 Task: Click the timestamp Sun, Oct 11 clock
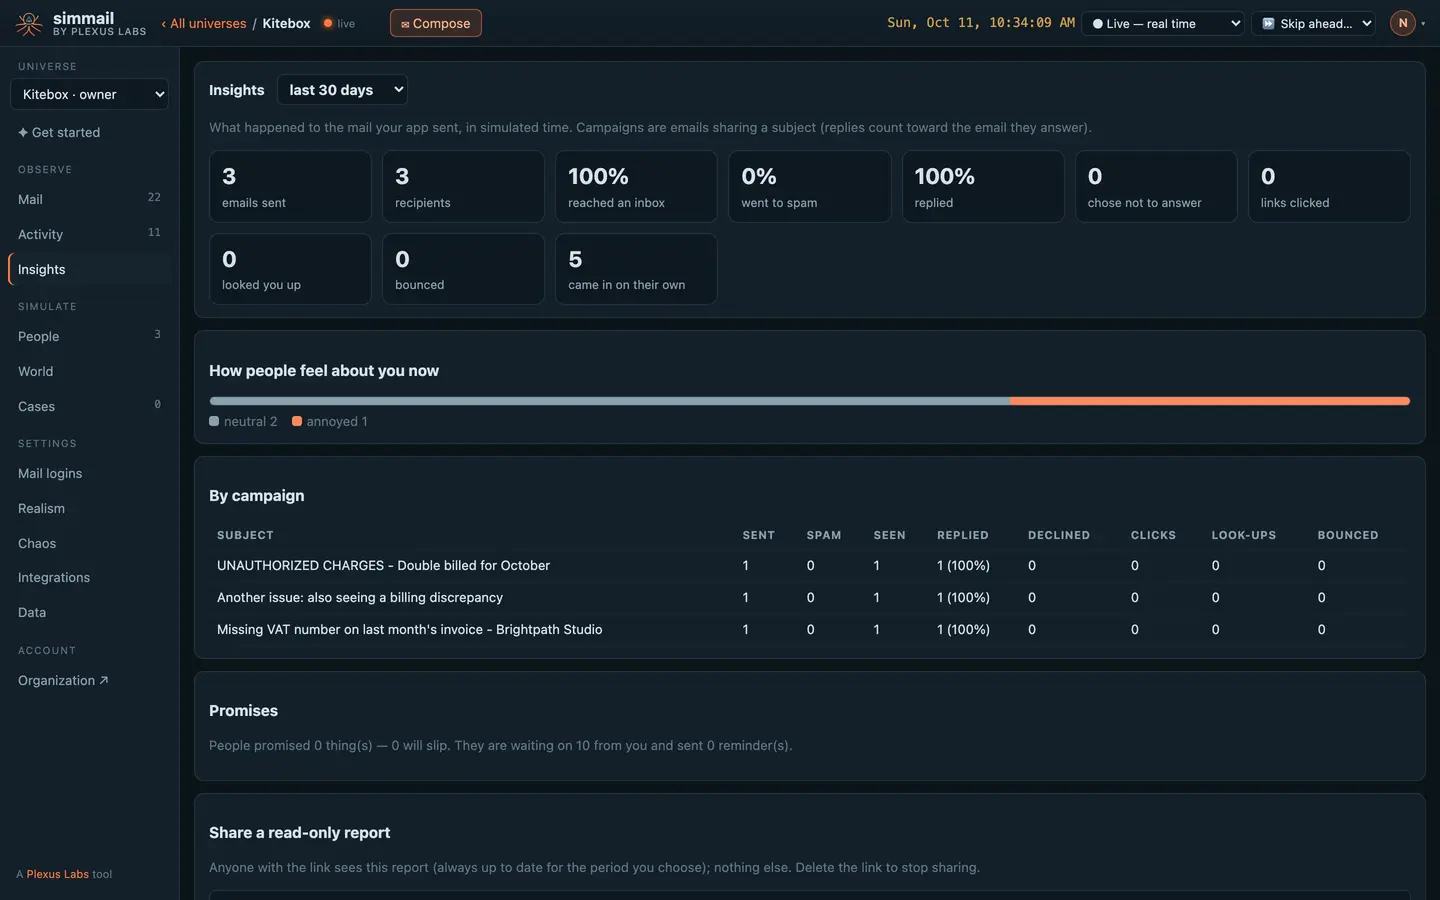[x=981, y=22]
